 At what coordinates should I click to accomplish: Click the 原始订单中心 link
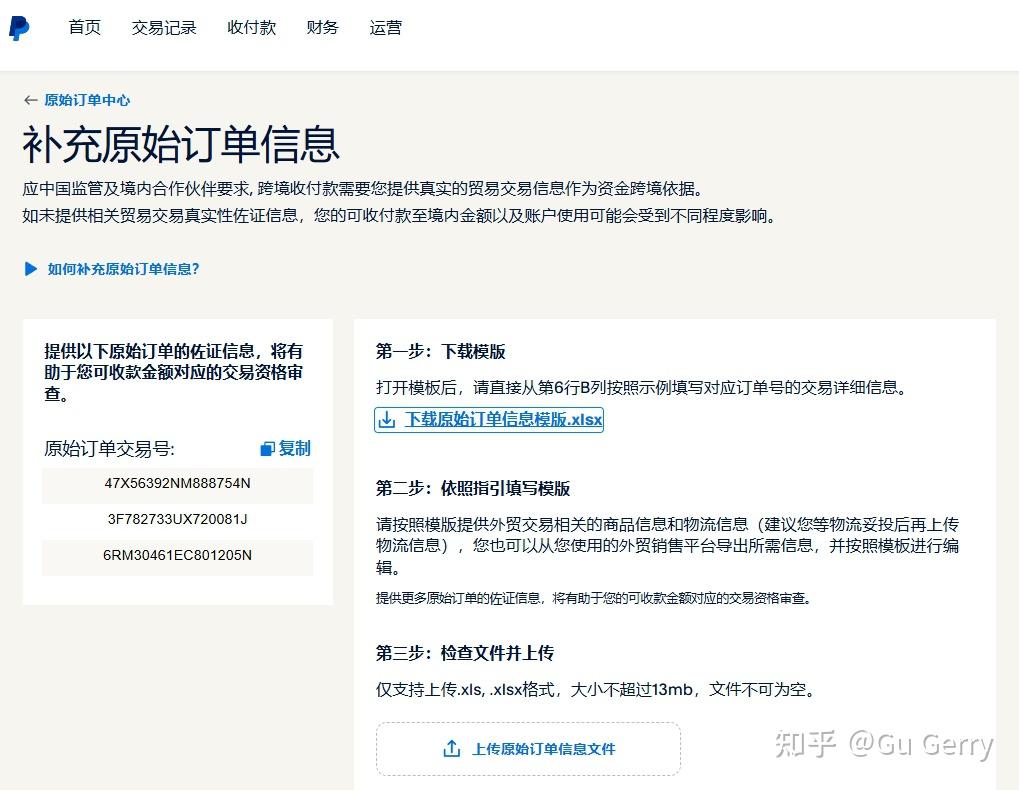[86, 100]
